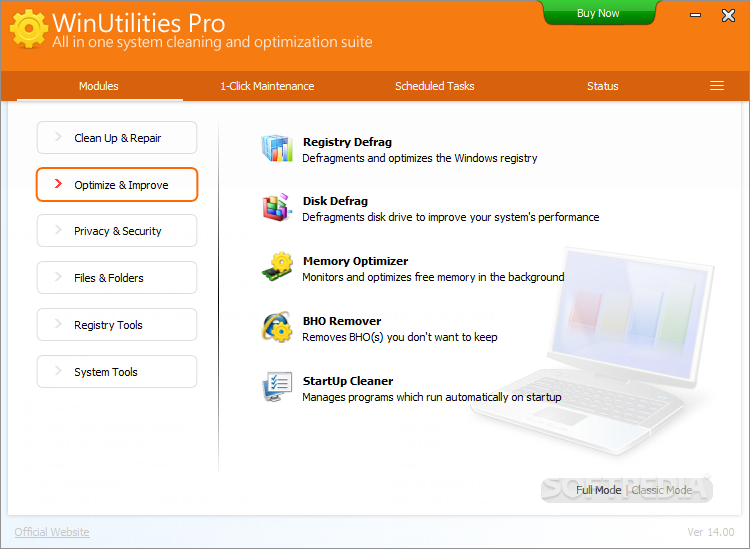Select Clean Up & Repair category

117,138
